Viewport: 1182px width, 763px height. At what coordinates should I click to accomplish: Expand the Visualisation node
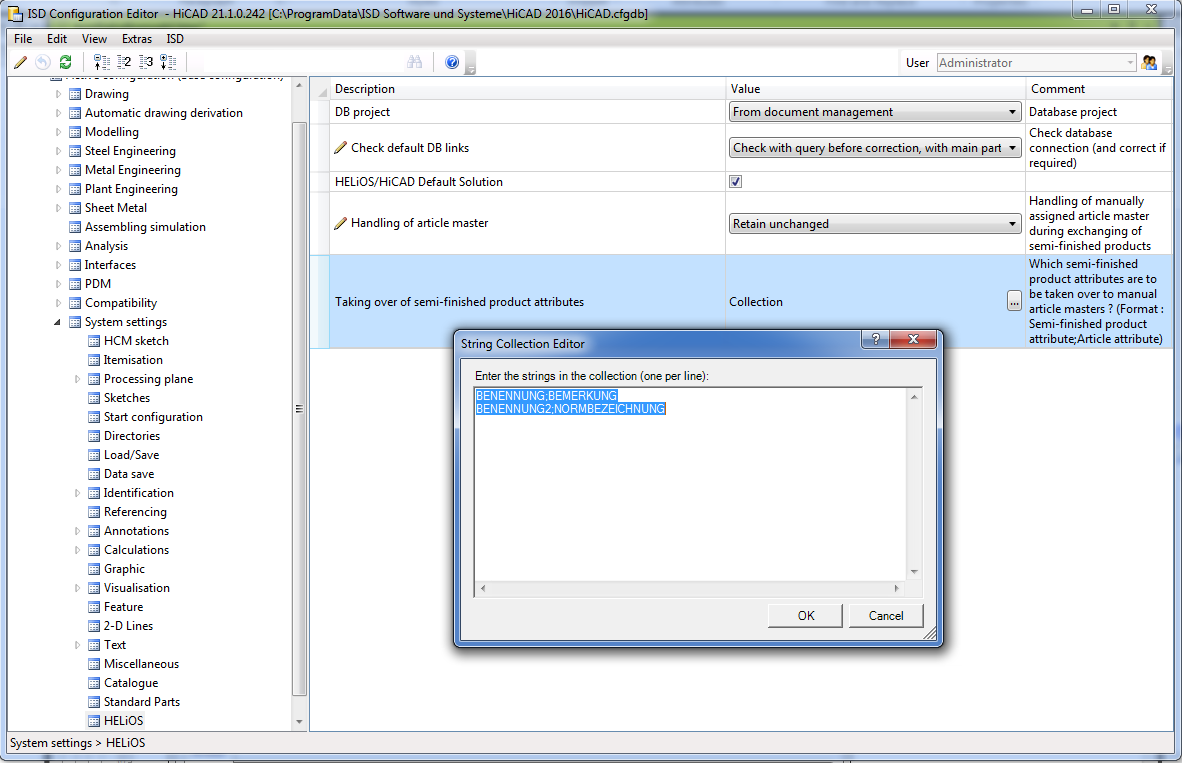pyautogui.click(x=77, y=588)
